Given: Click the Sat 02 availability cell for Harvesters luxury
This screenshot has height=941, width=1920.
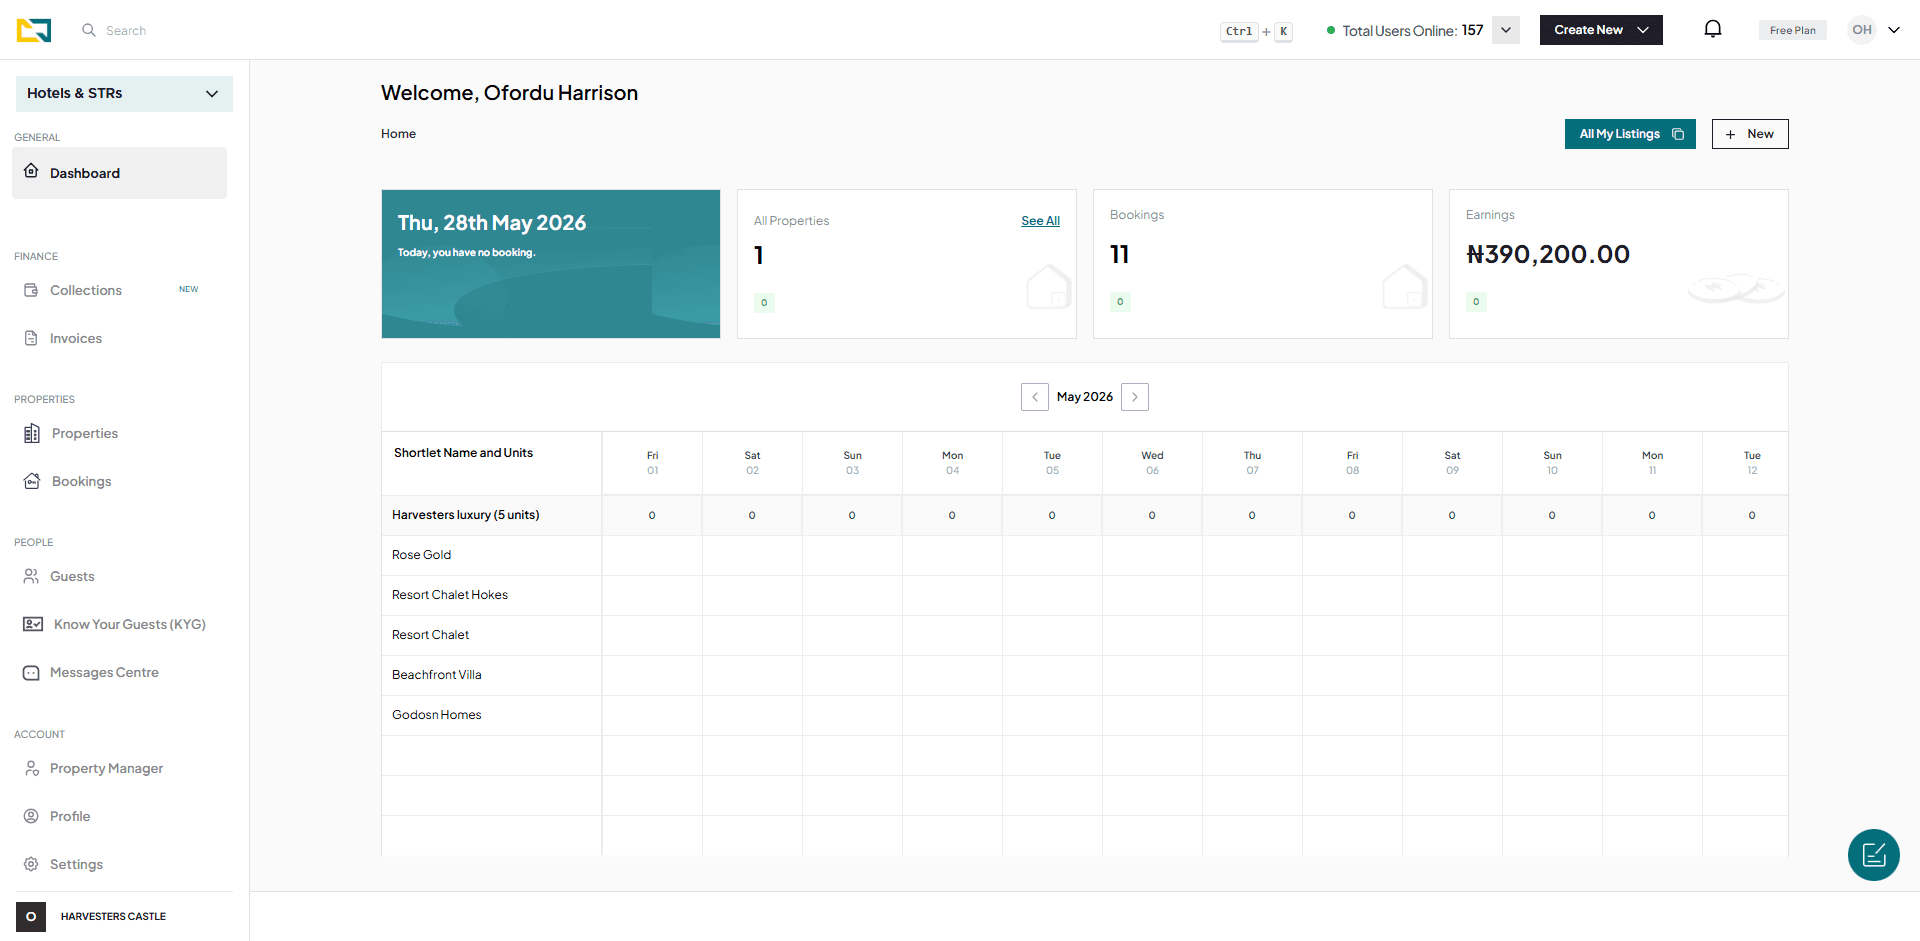Looking at the screenshot, I should (x=752, y=515).
